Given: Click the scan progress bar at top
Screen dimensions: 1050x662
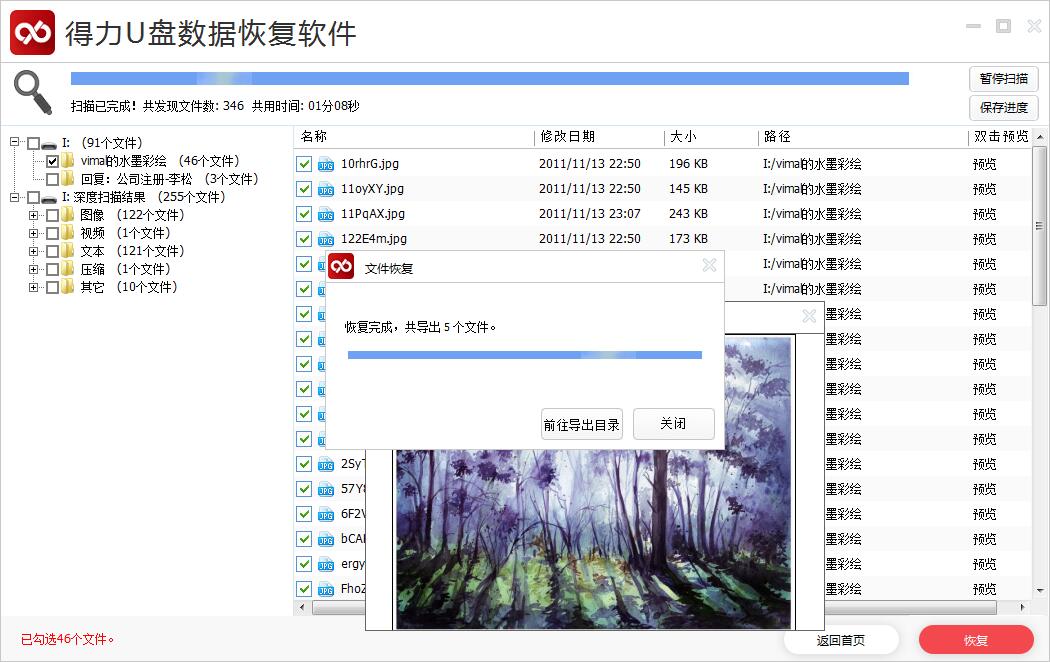Looking at the screenshot, I should click(490, 79).
